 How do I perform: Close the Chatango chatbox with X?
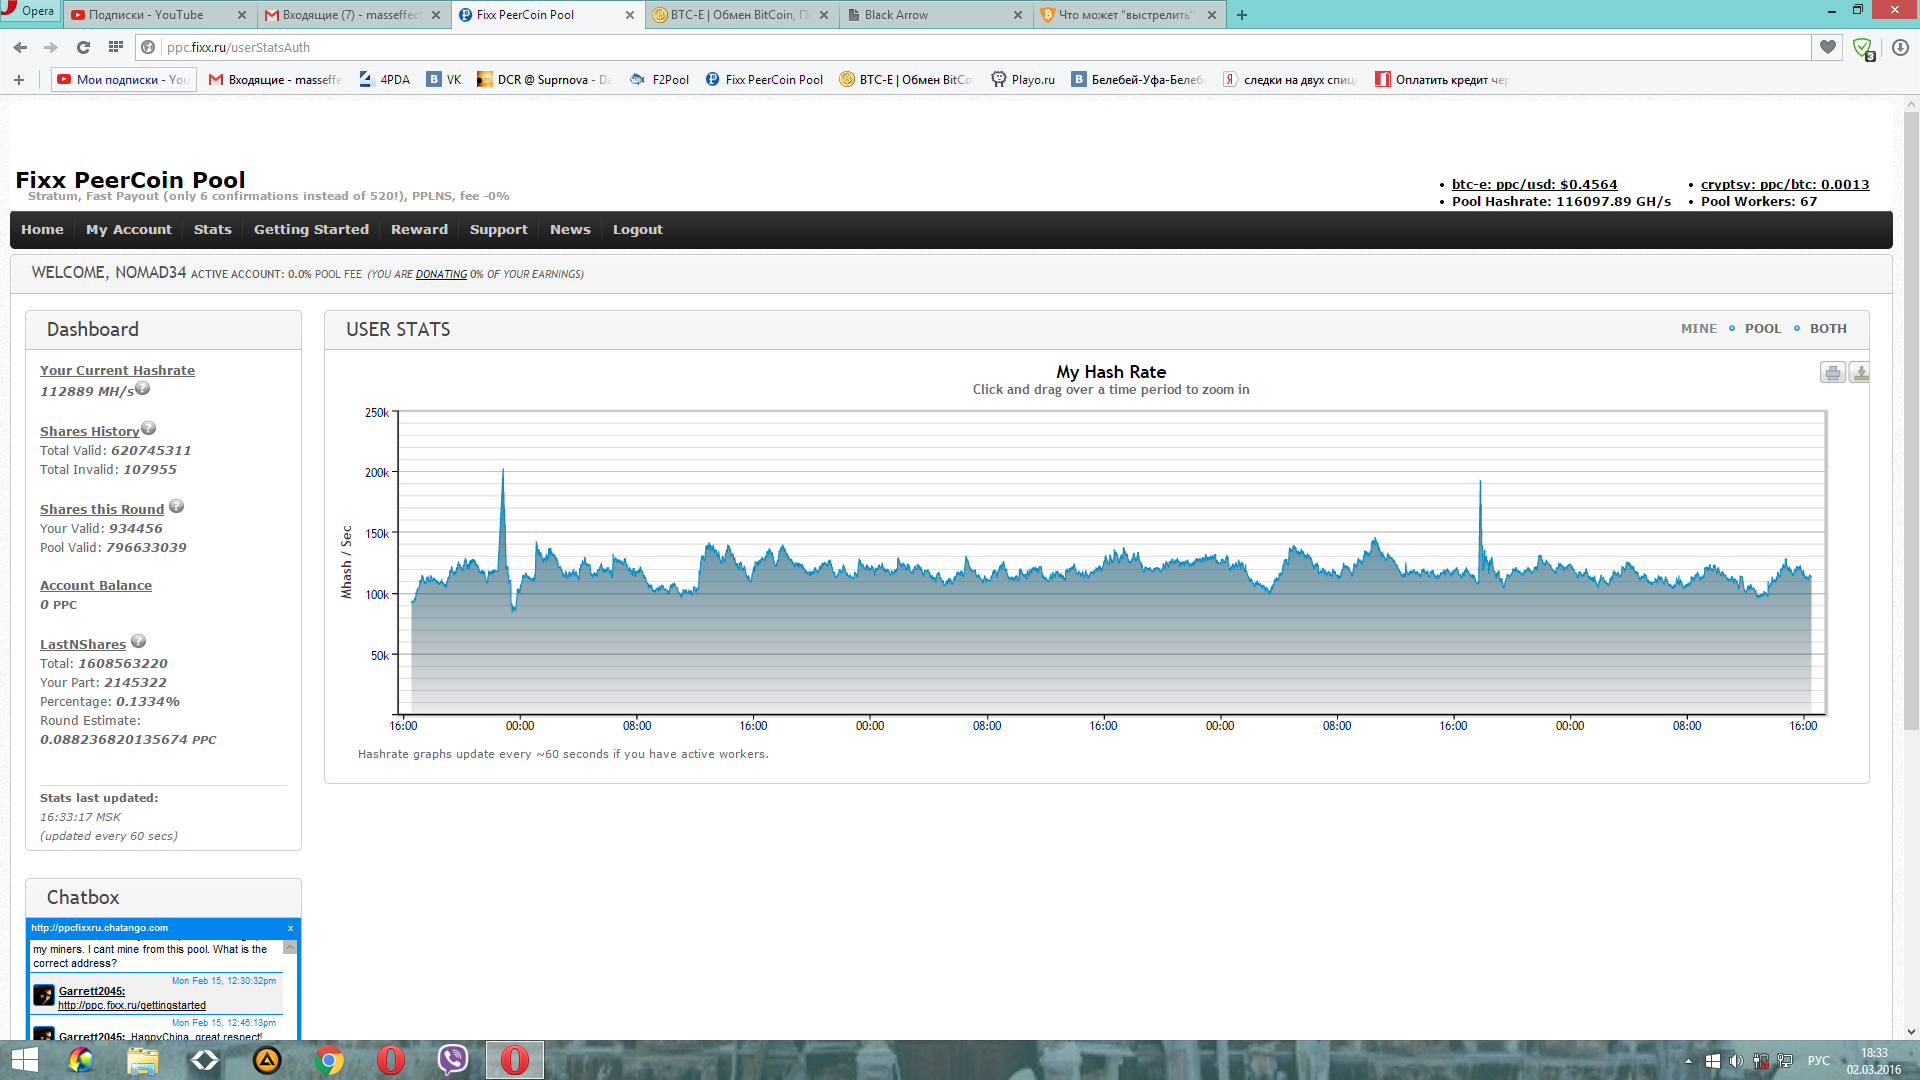click(290, 929)
